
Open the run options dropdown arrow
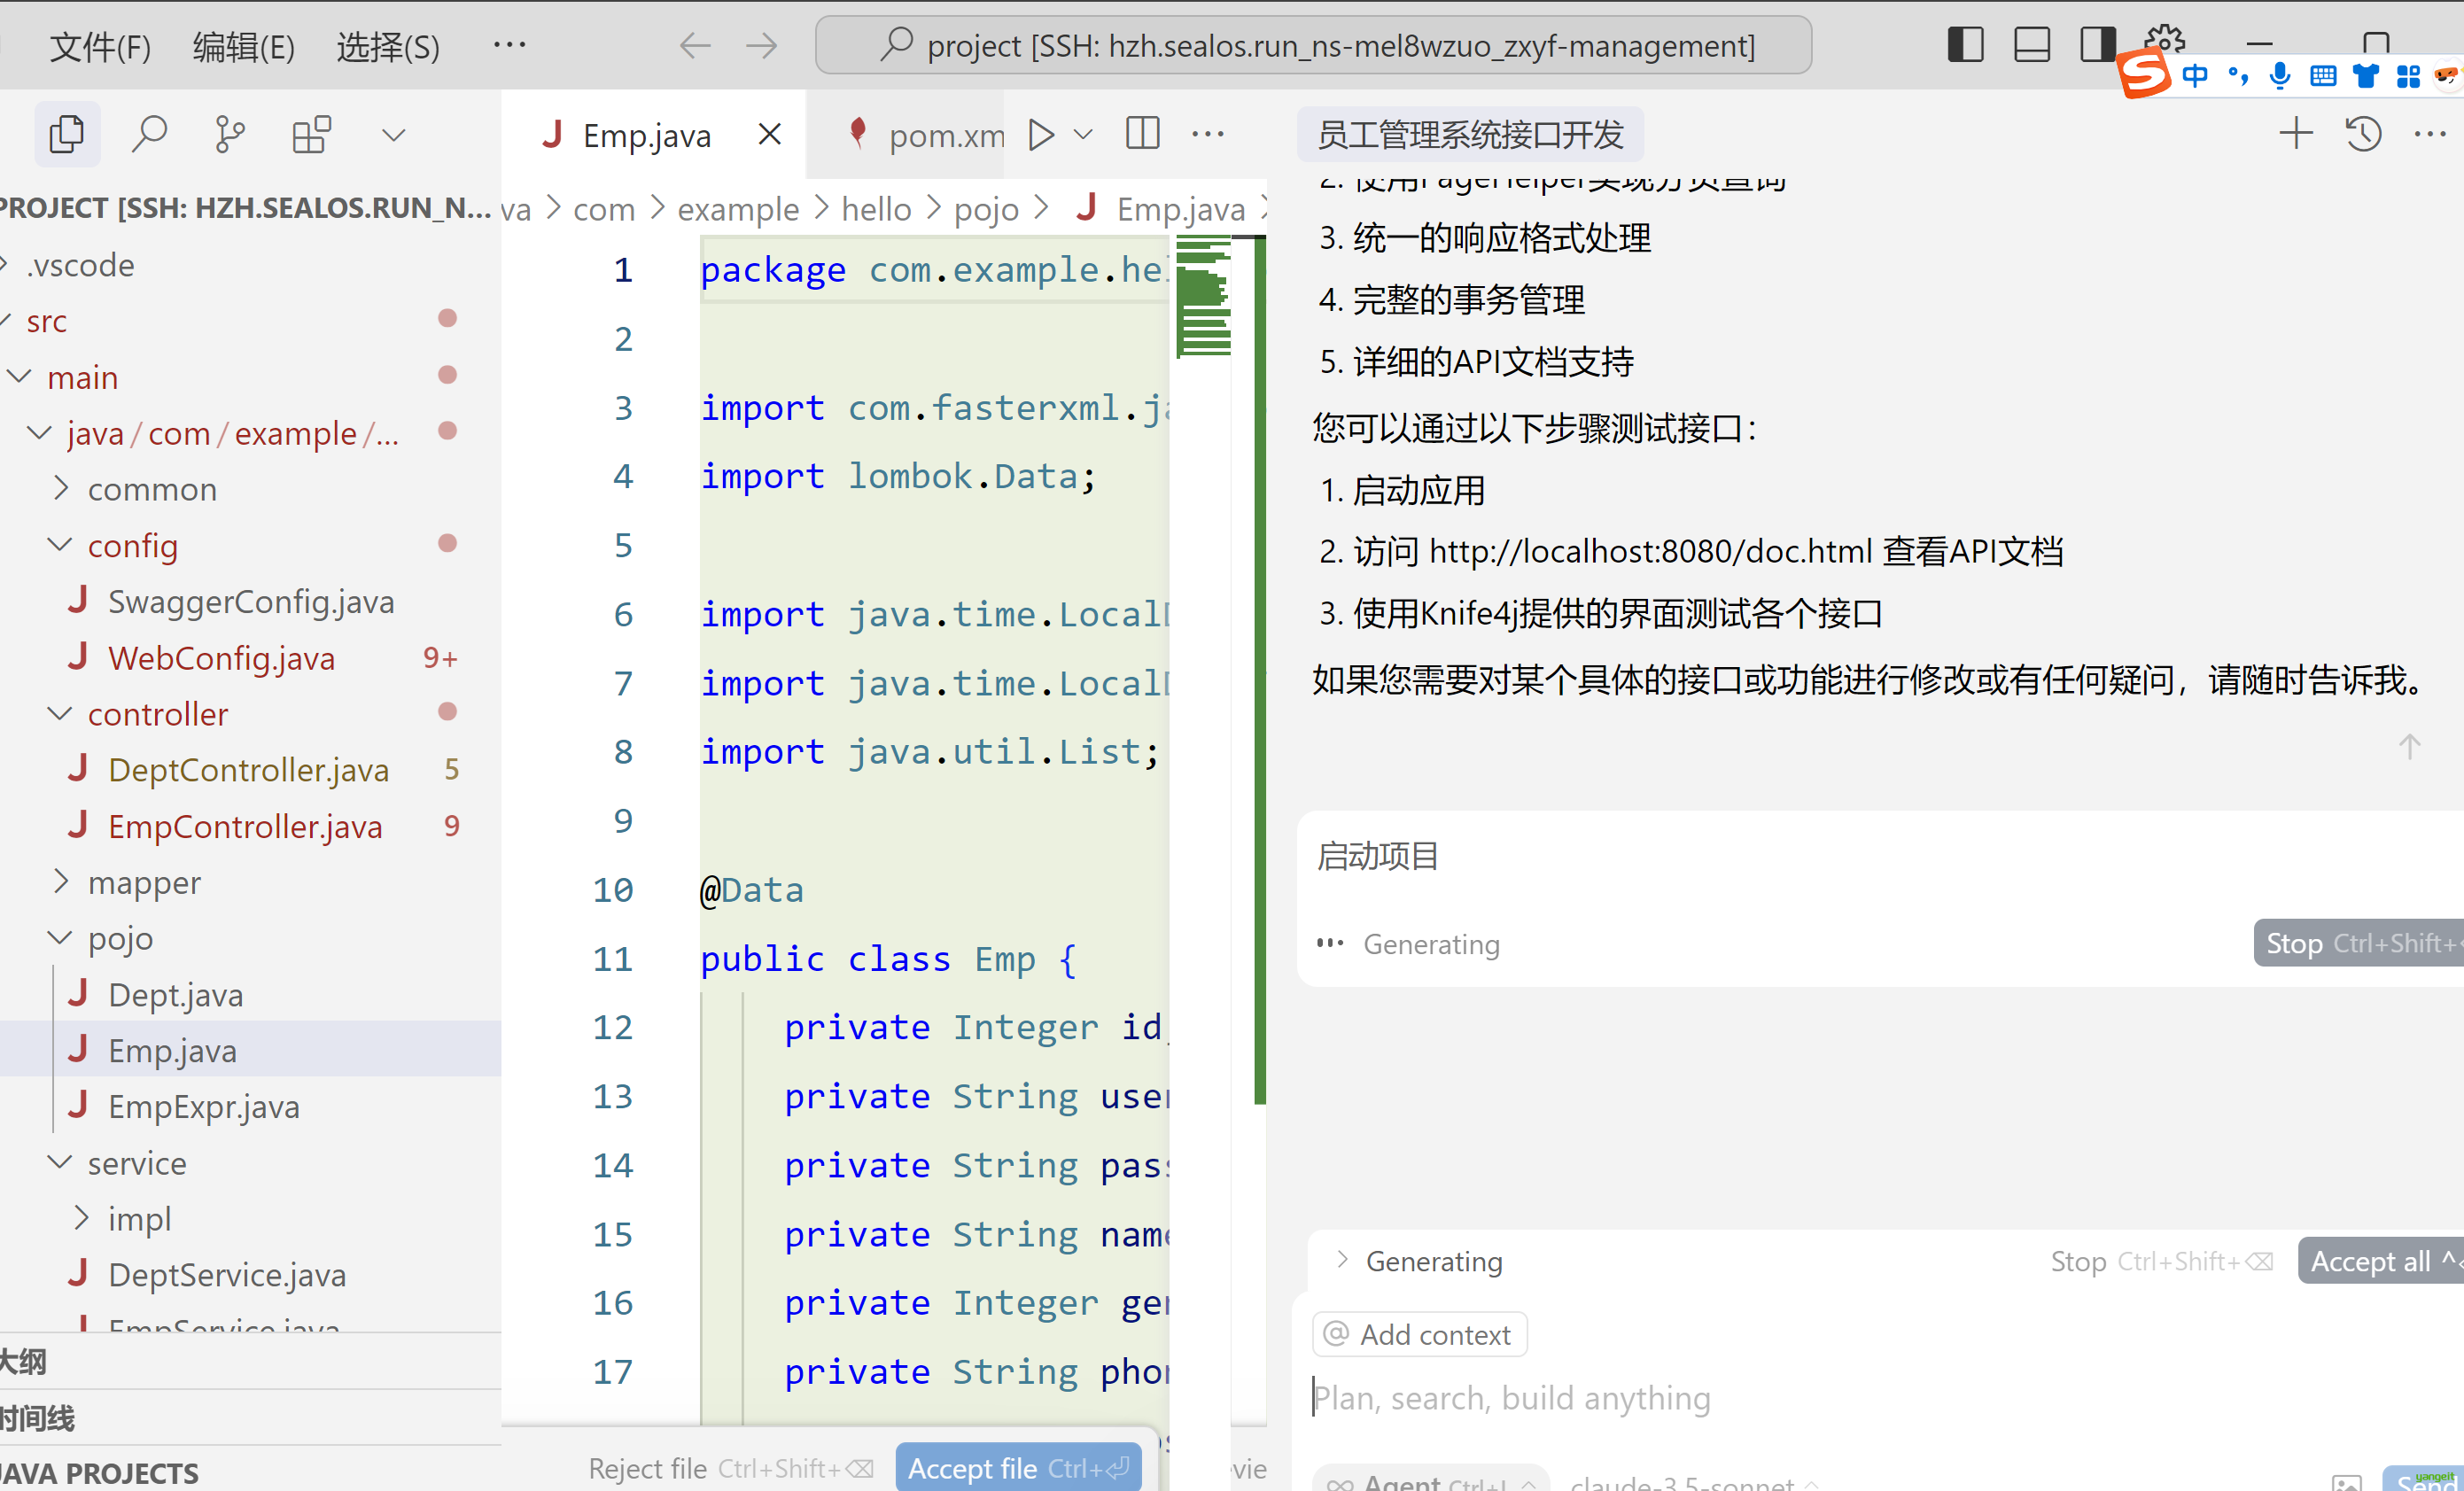[x=1083, y=134]
